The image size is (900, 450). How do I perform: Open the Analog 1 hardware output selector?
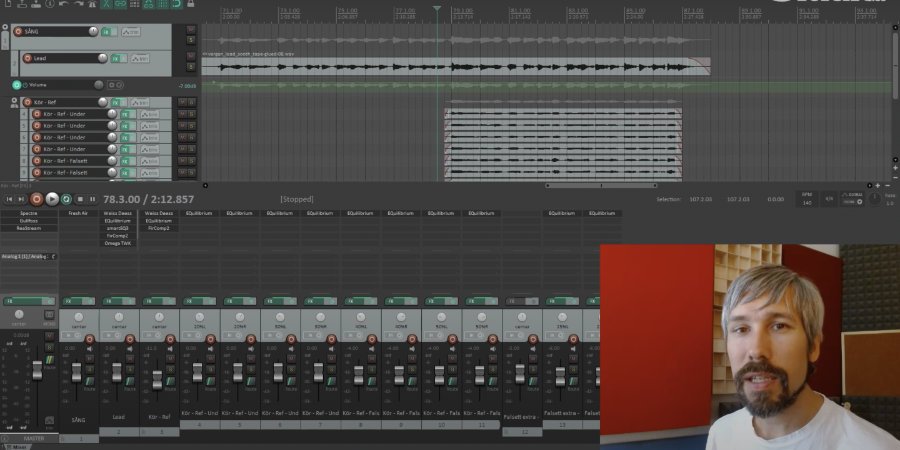point(29,256)
